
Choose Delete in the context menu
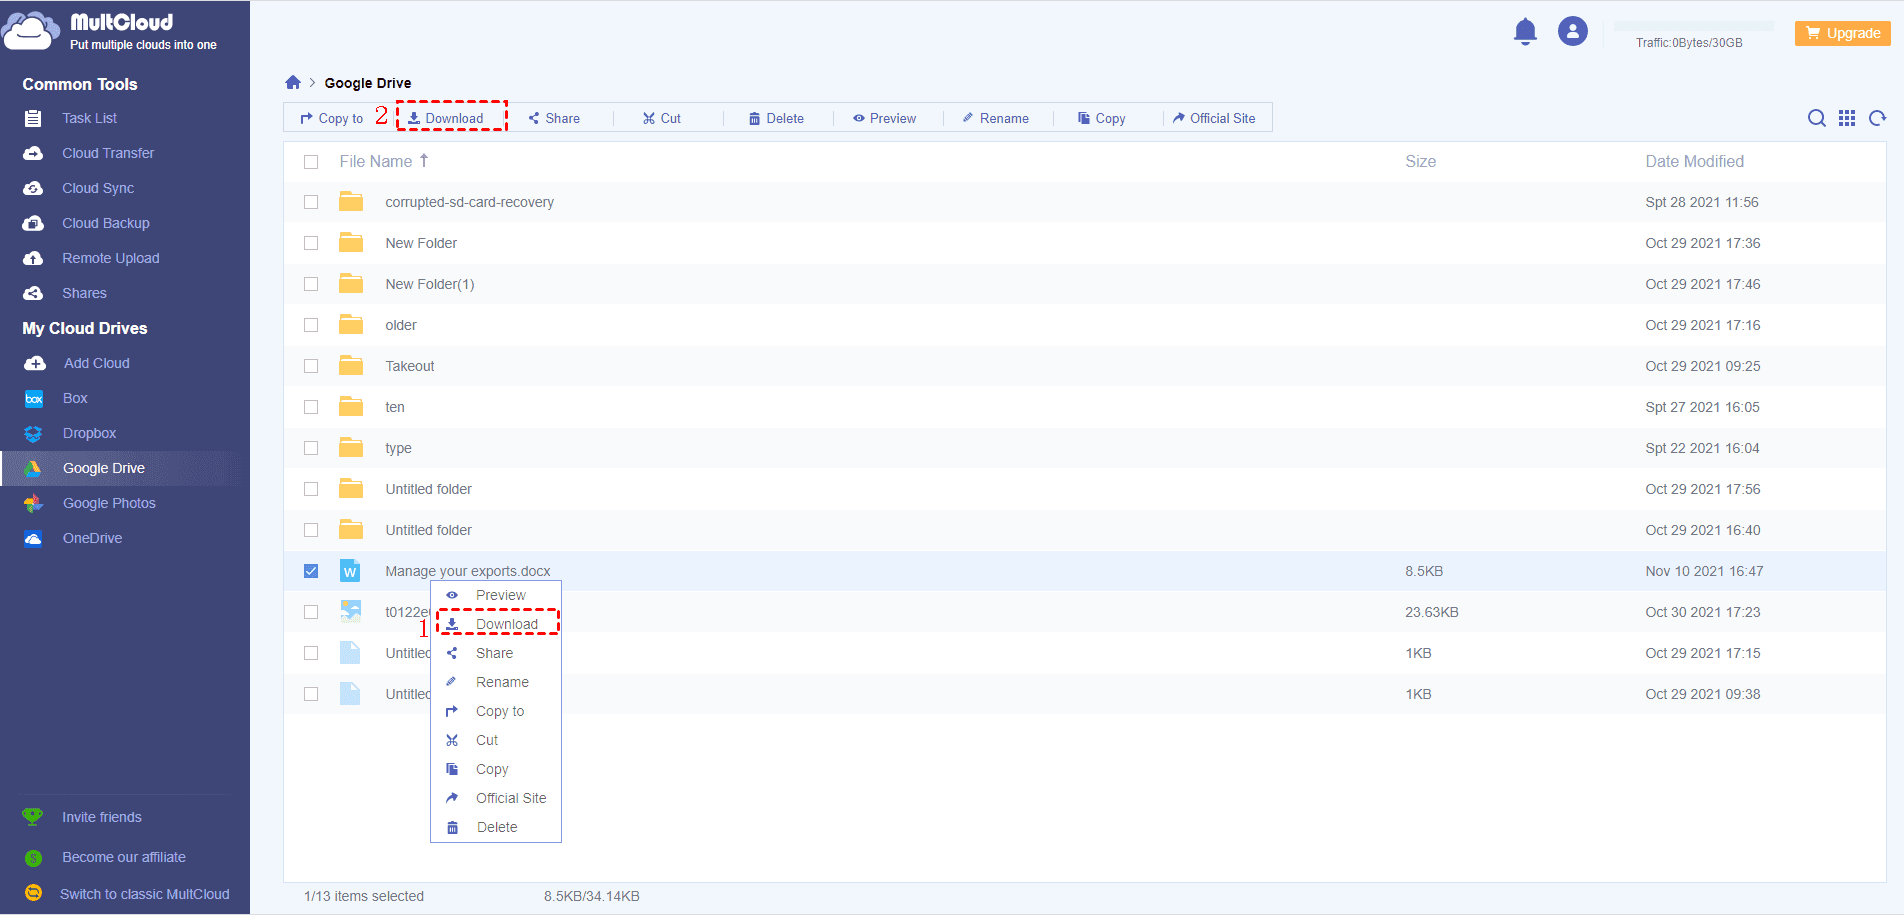[496, 827]
